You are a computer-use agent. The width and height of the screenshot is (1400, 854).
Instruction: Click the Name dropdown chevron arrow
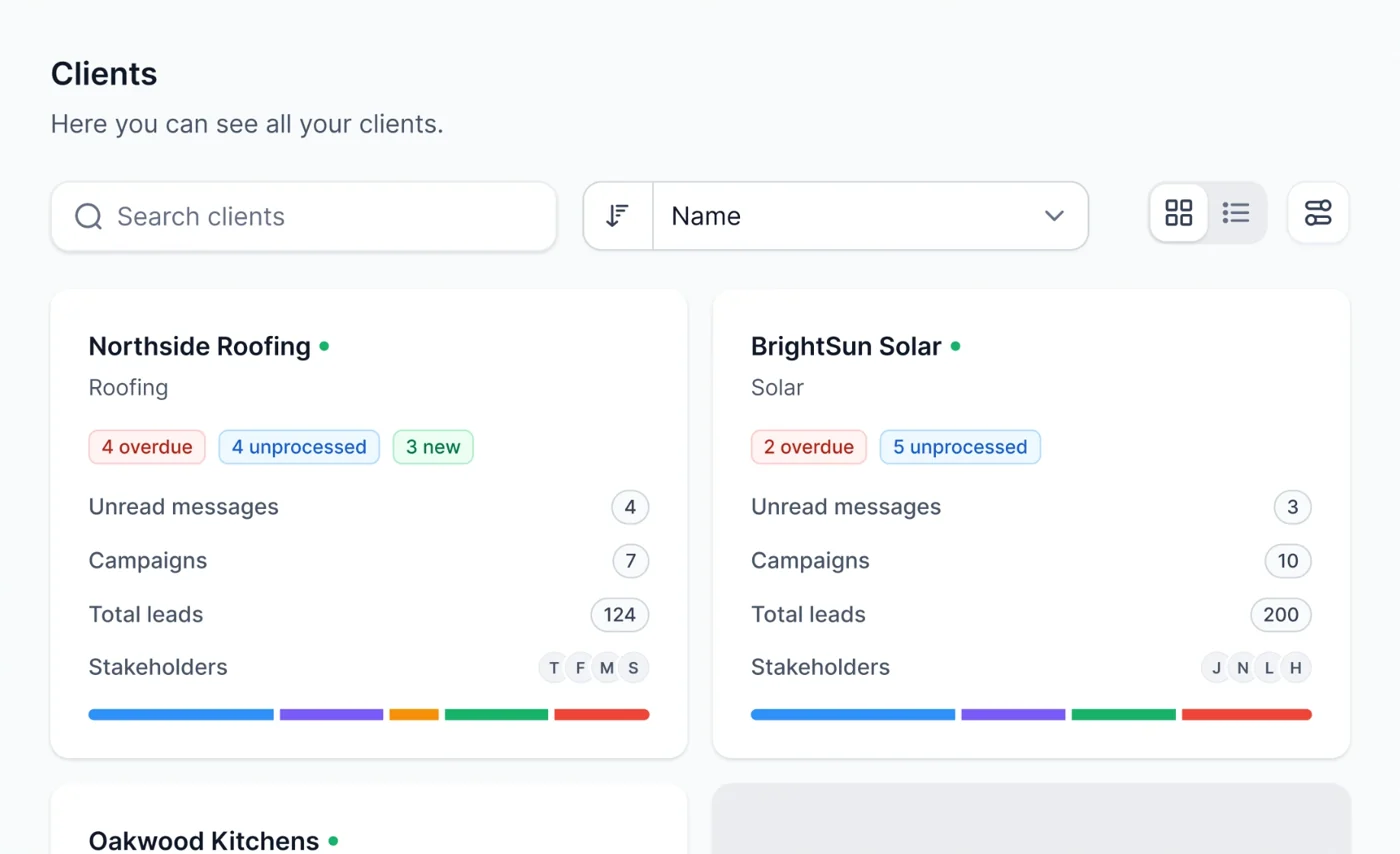tap(1054, 216)
